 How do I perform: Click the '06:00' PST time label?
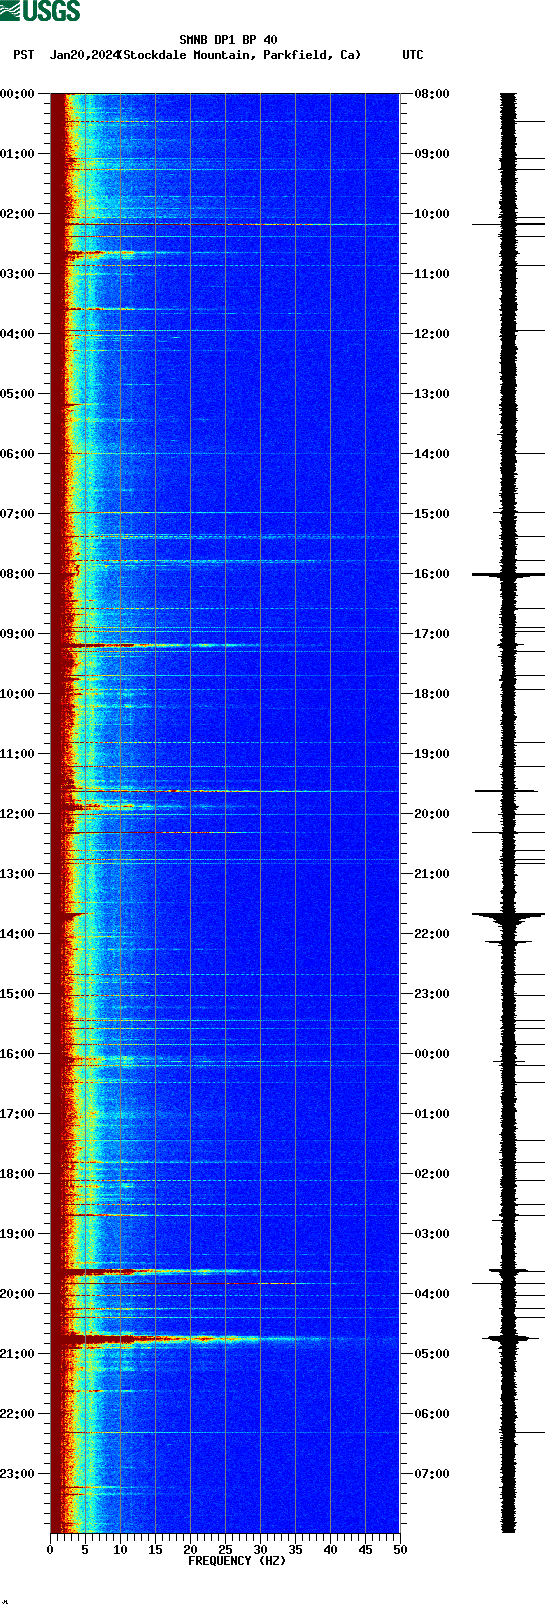(18, 454)
